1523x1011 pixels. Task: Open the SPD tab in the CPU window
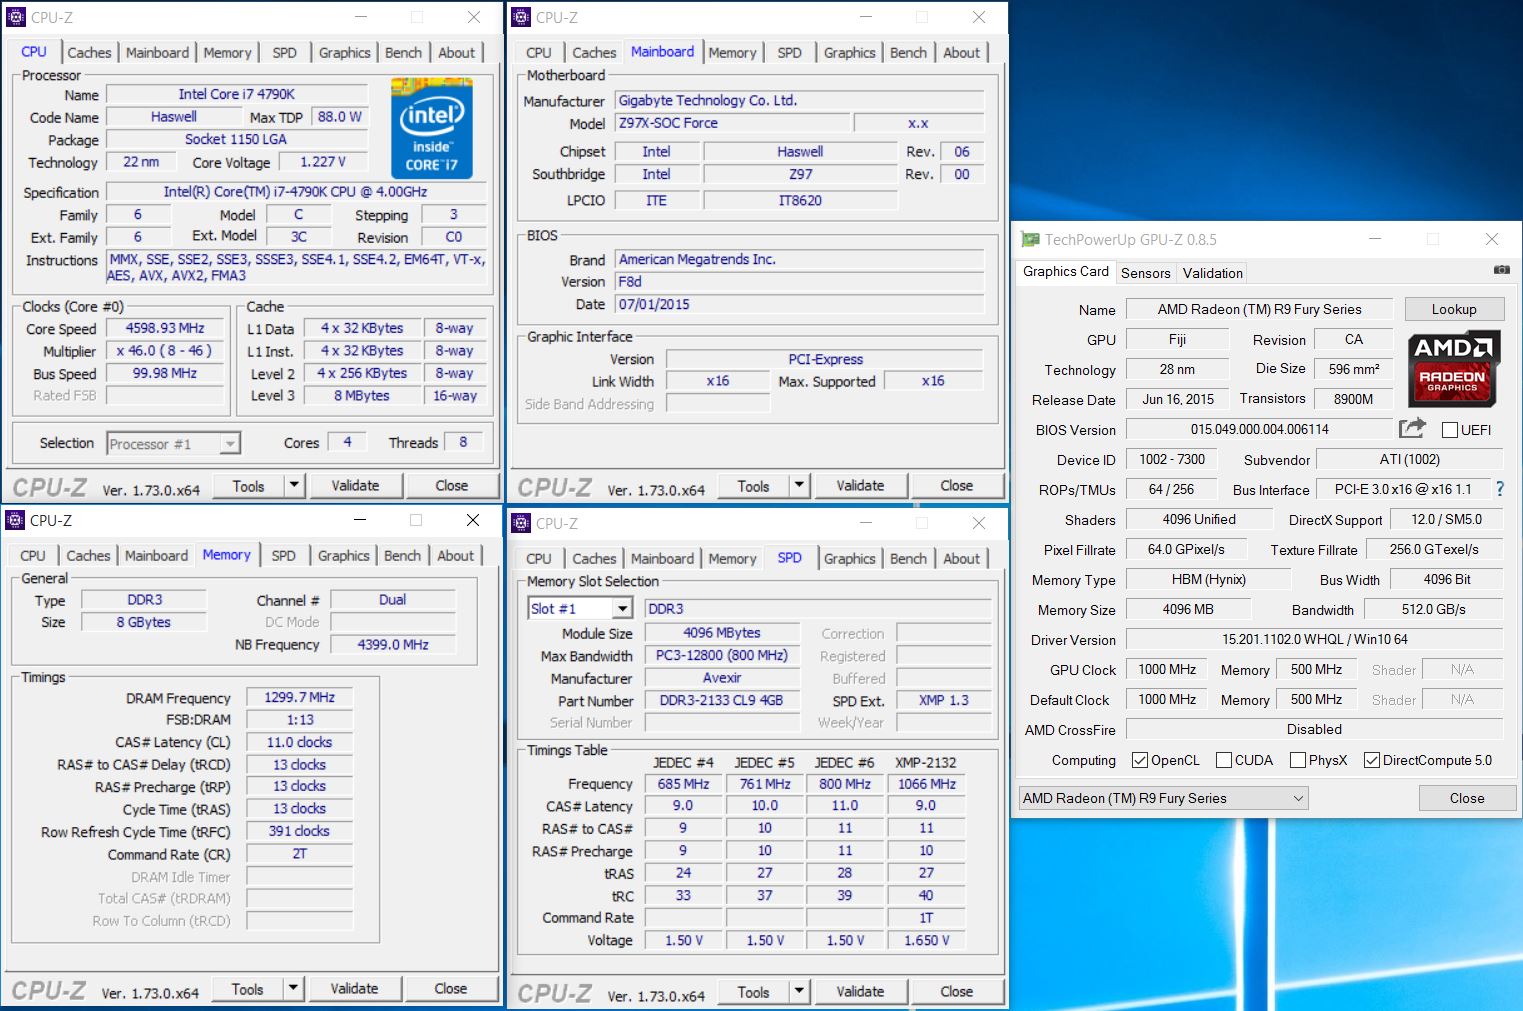pyautogui.click(x=285, y=52)
